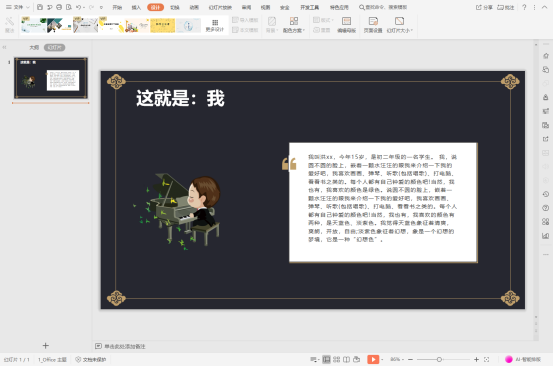This screenshot has height=367, width=553.
Task: Open the 开发工具 ribbon tab
Action: coord(309,7)
